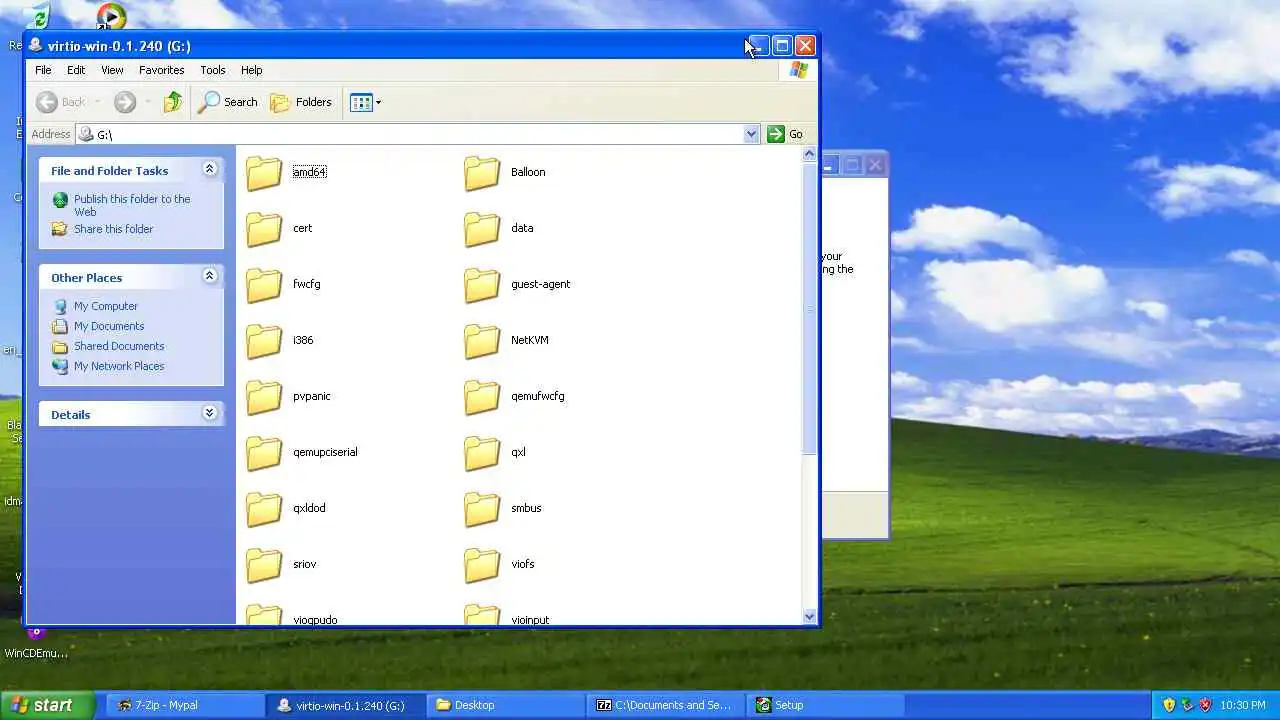Screen dimensions: 1280x720
Task: Open the Tools menu
Action: [x=213, y=70]
